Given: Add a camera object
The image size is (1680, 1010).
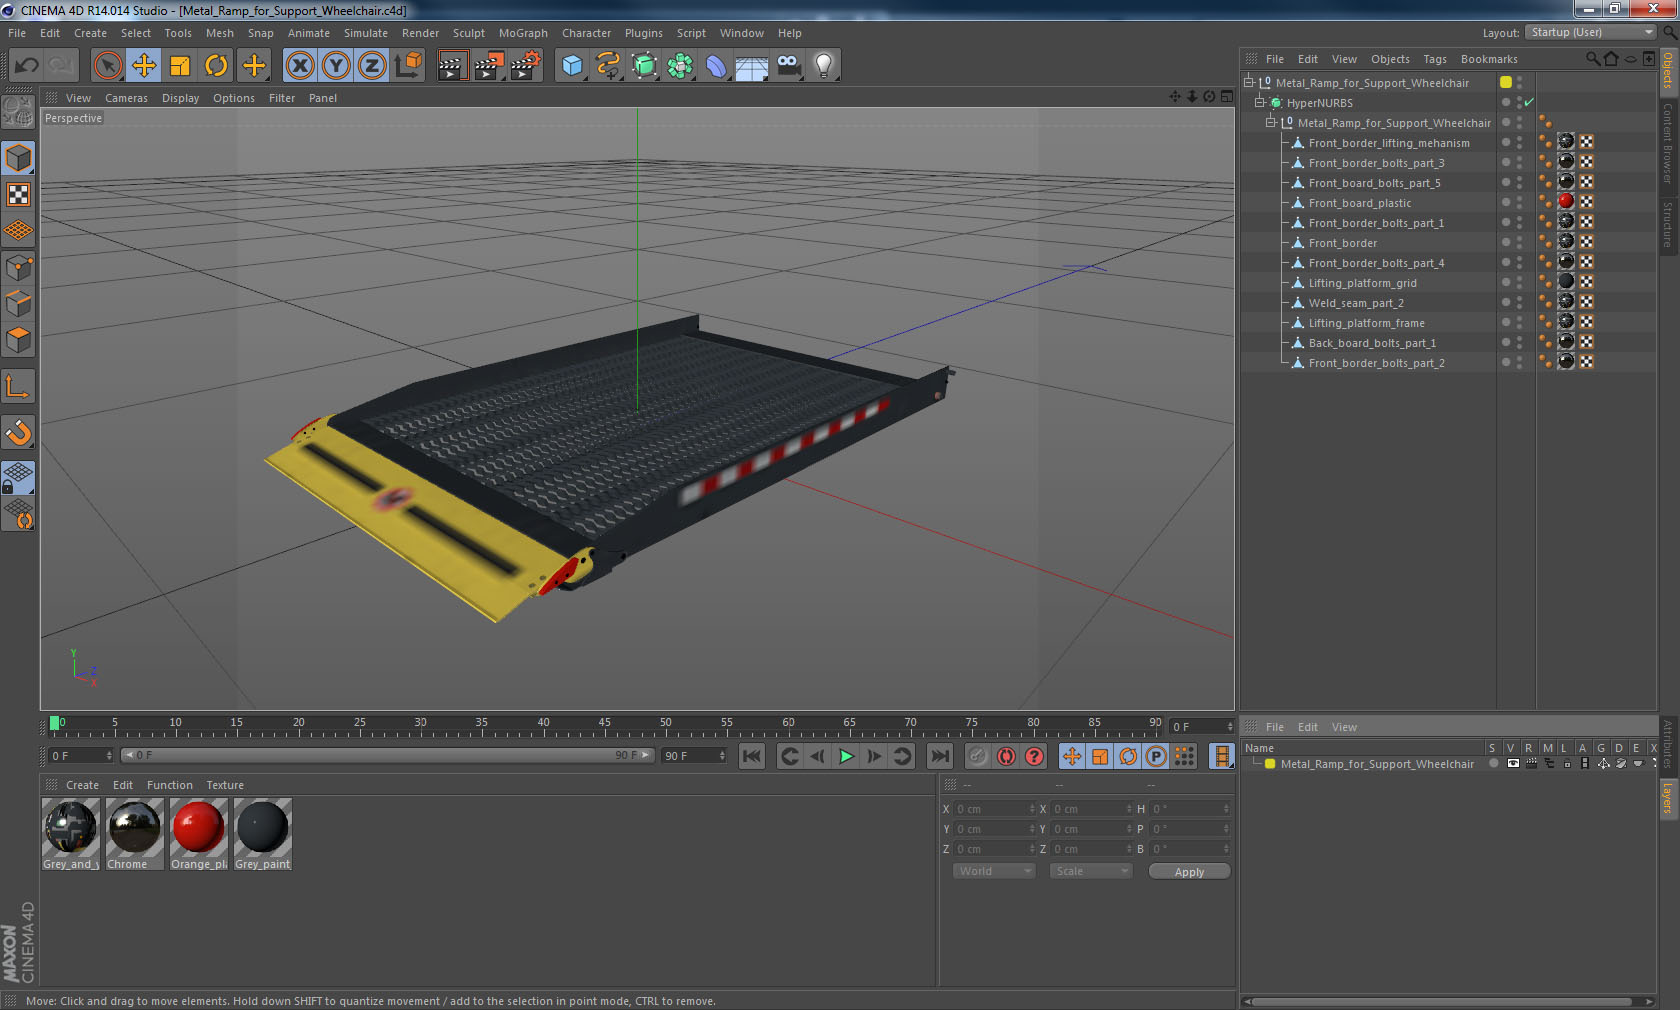Looking at the screenshot, I should (788, 66).
